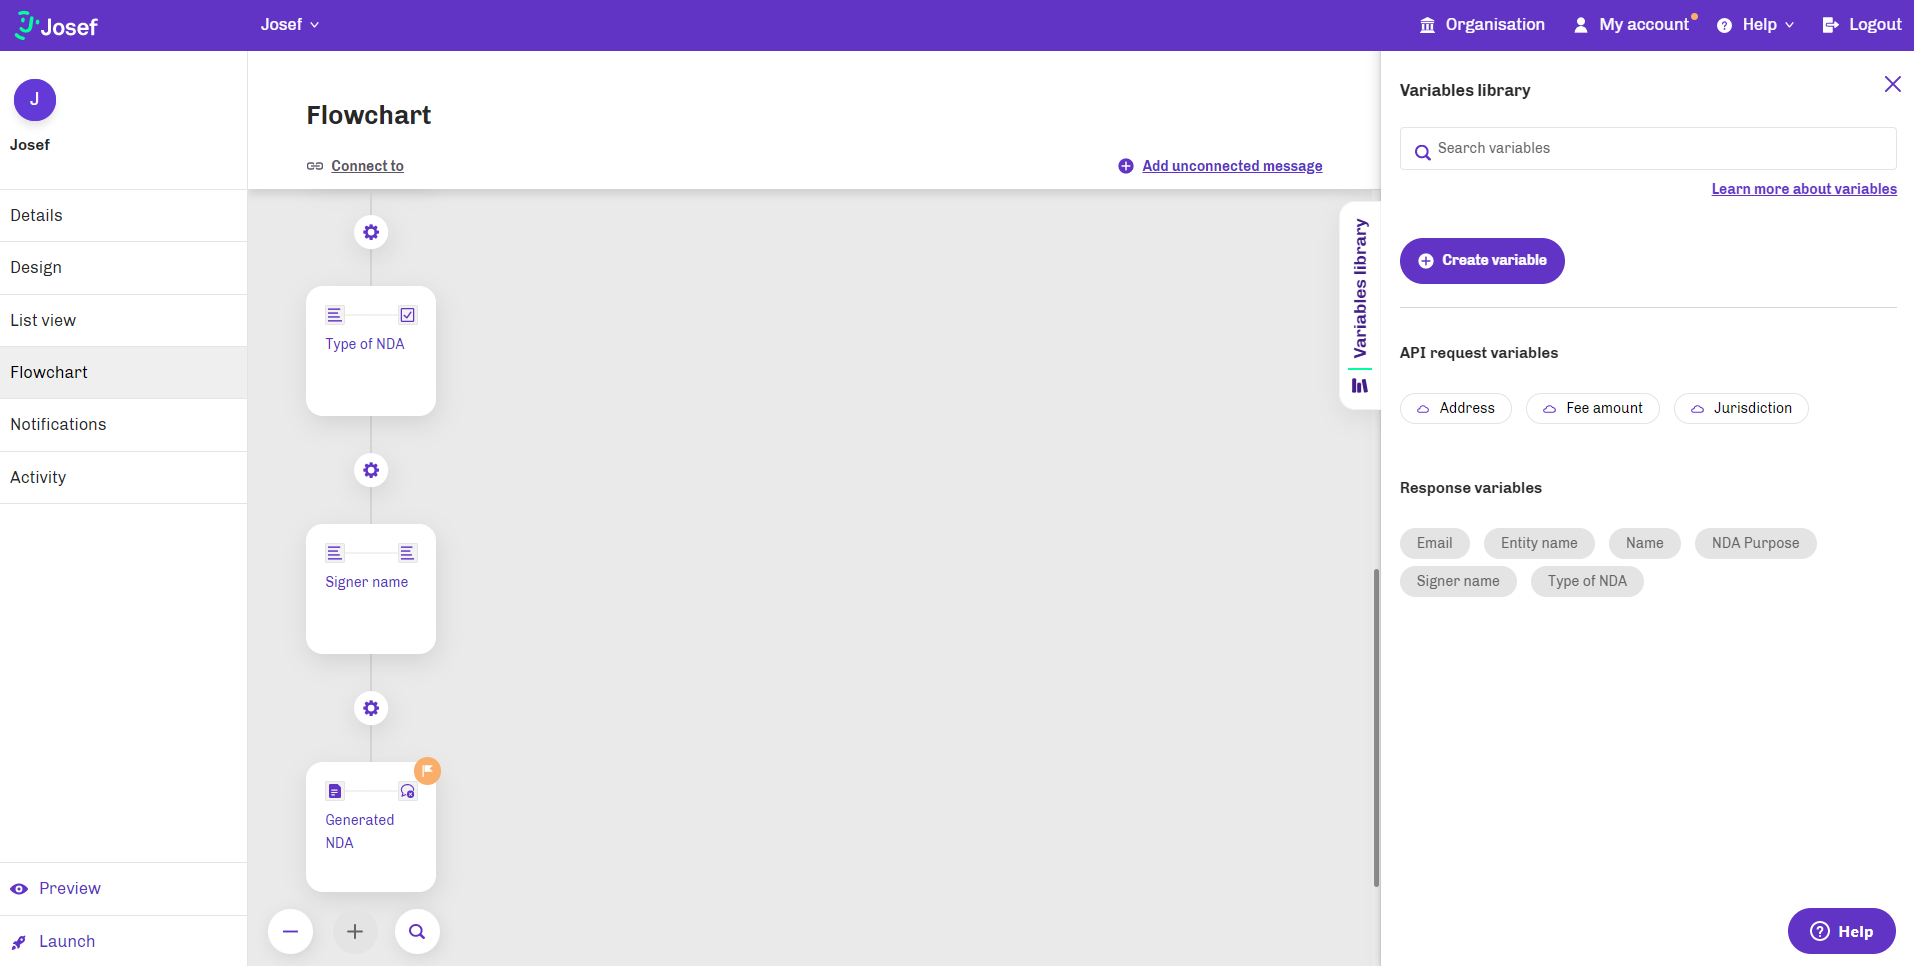The width and height of the screenshot is (1914, 966).
Task: Select the Email response variable
Action: point(1435,543)
